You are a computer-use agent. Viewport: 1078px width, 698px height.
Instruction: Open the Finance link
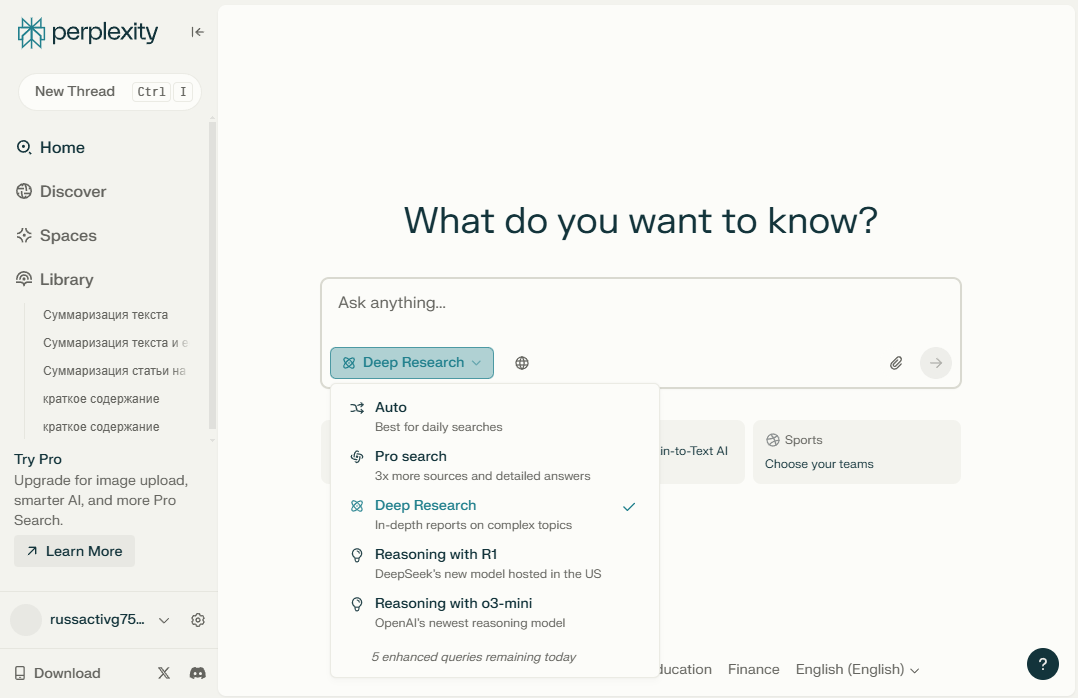tap(754, 669)
